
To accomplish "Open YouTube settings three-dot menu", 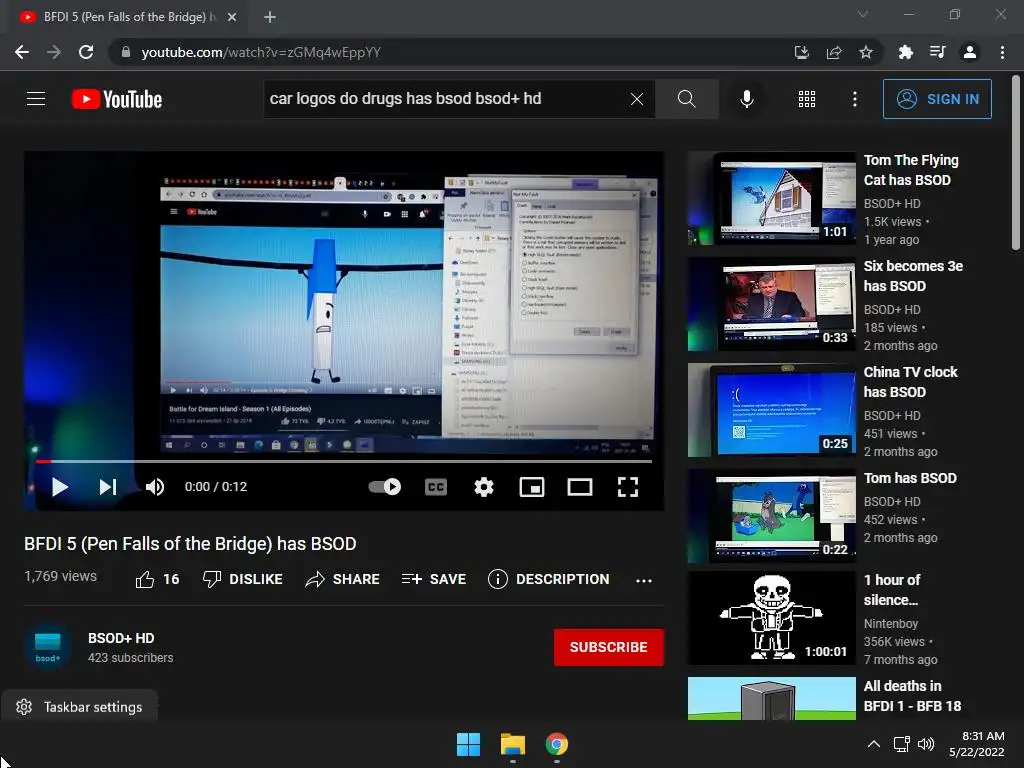I will pyautogui.click(x=854, y=99).
